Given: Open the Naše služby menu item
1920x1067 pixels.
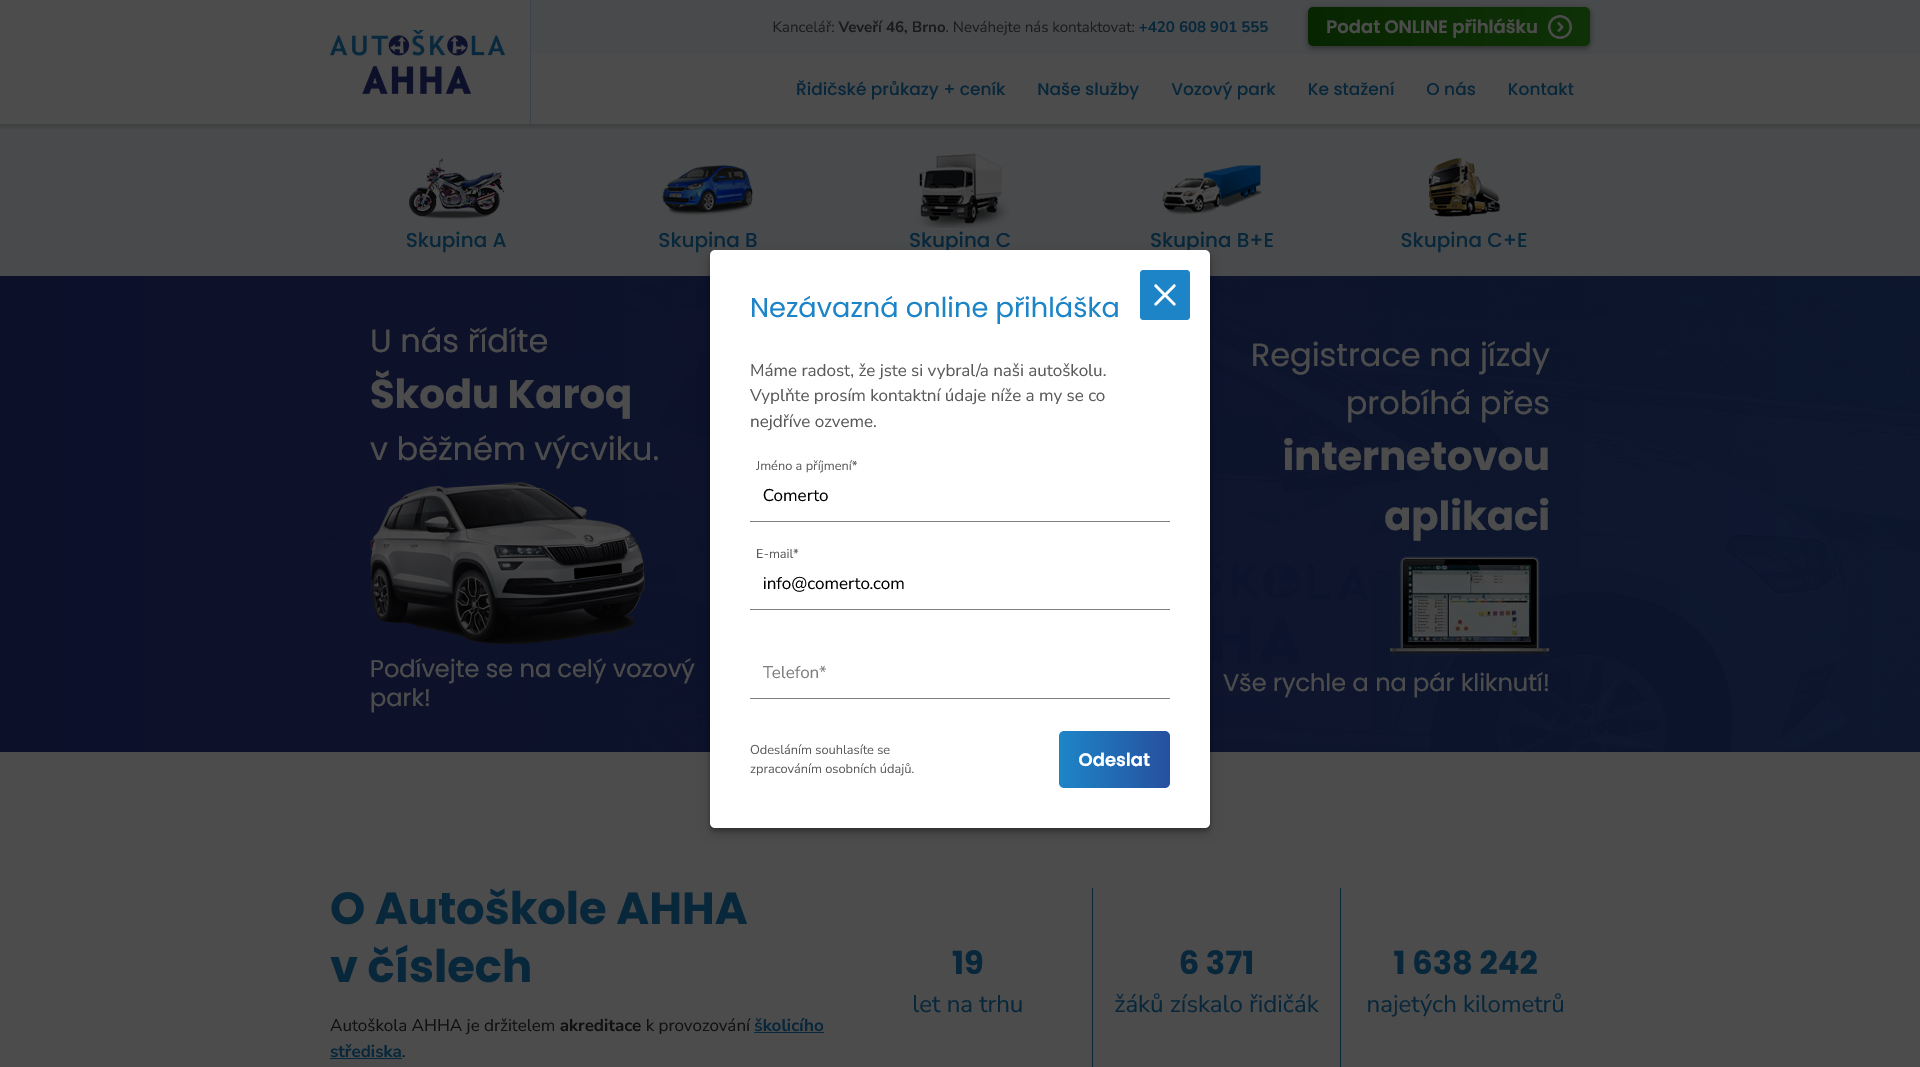Looking at the screenshot, I should tap(1087, 89).
